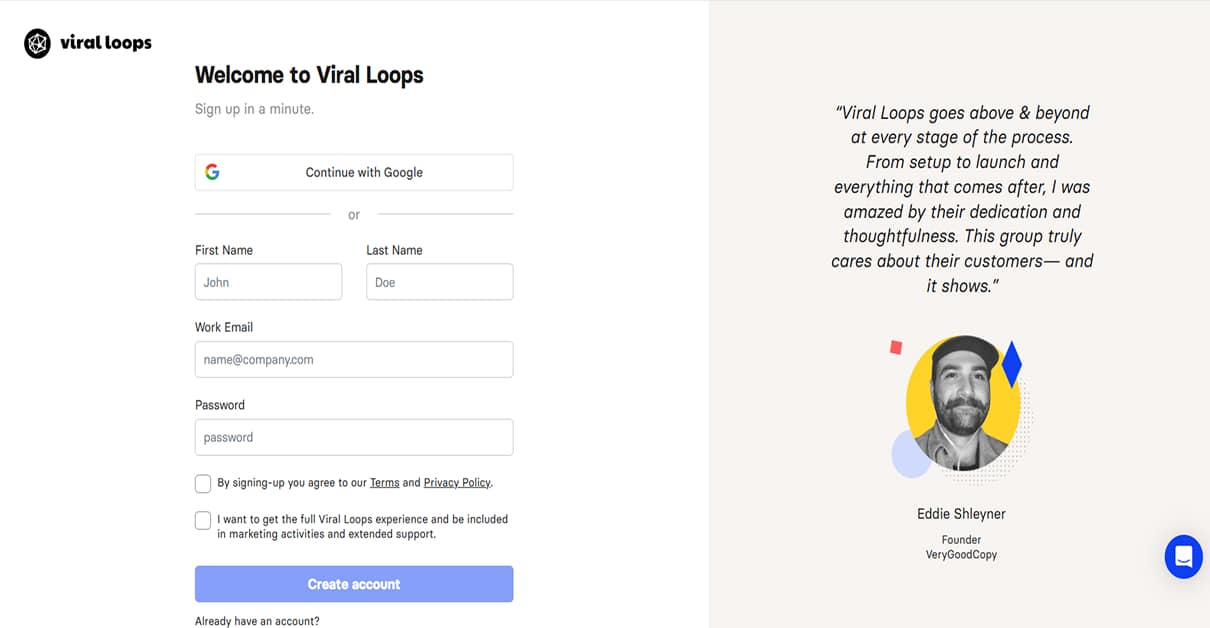Open the Terms link

tap(385, 482)
